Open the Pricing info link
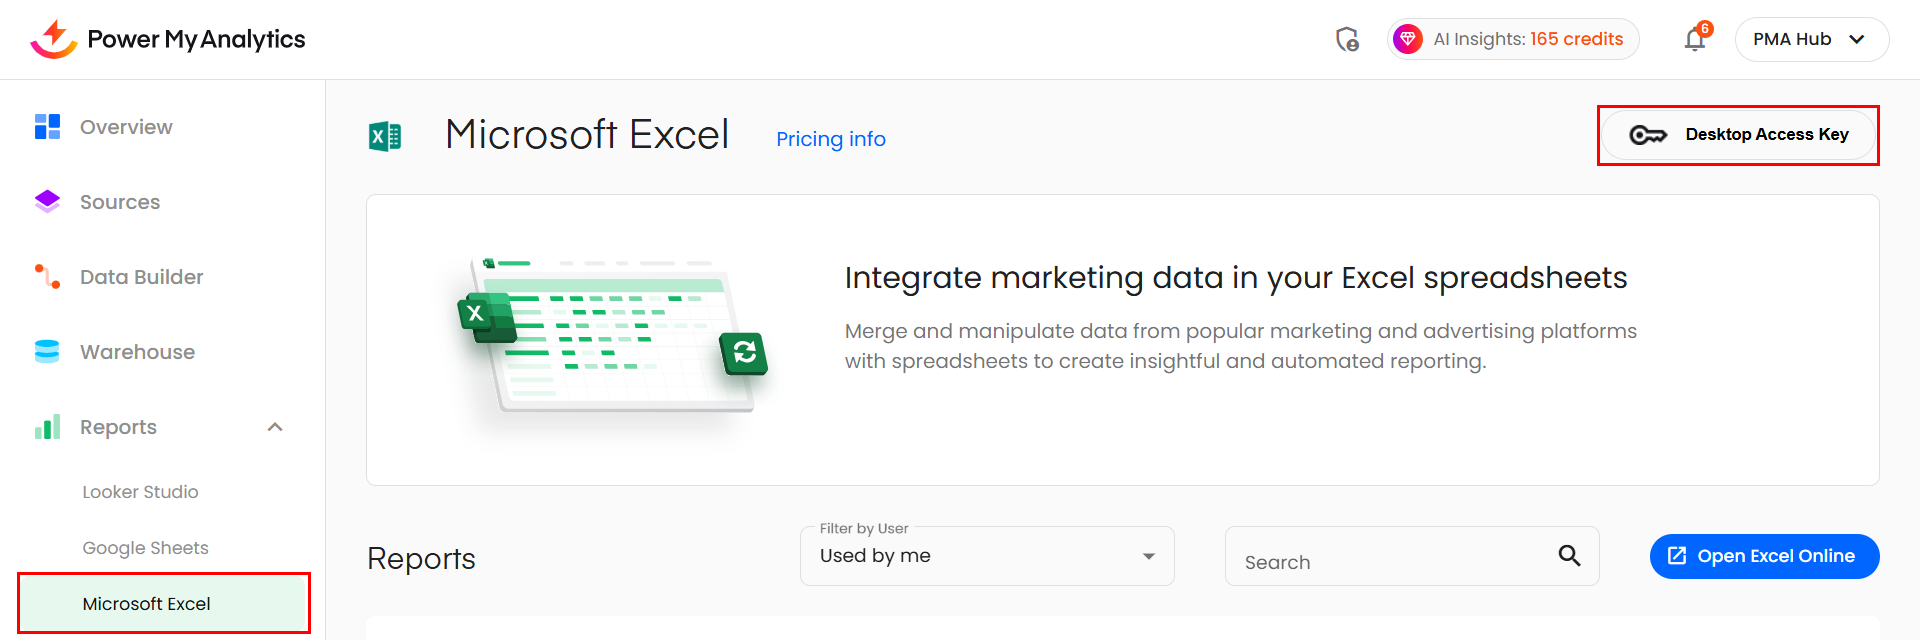Screen dimensions: 1920x640 pyautogui.click(x=831, y=139)
